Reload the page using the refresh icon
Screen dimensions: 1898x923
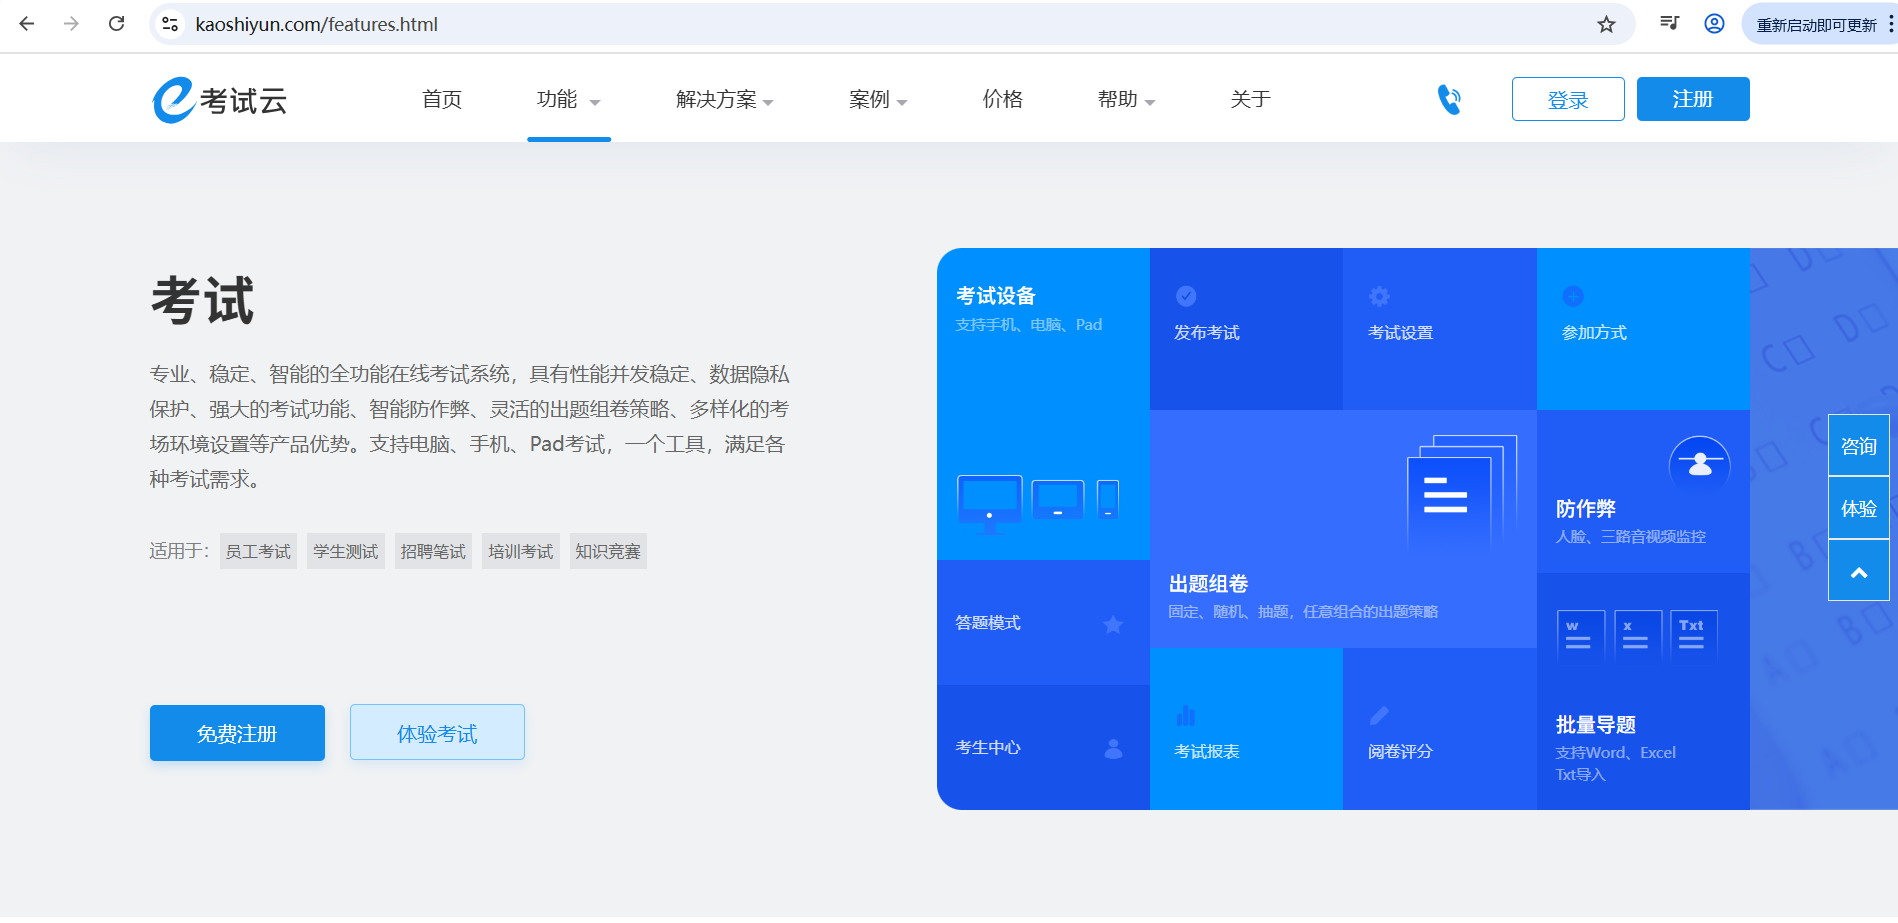(117, 24)
